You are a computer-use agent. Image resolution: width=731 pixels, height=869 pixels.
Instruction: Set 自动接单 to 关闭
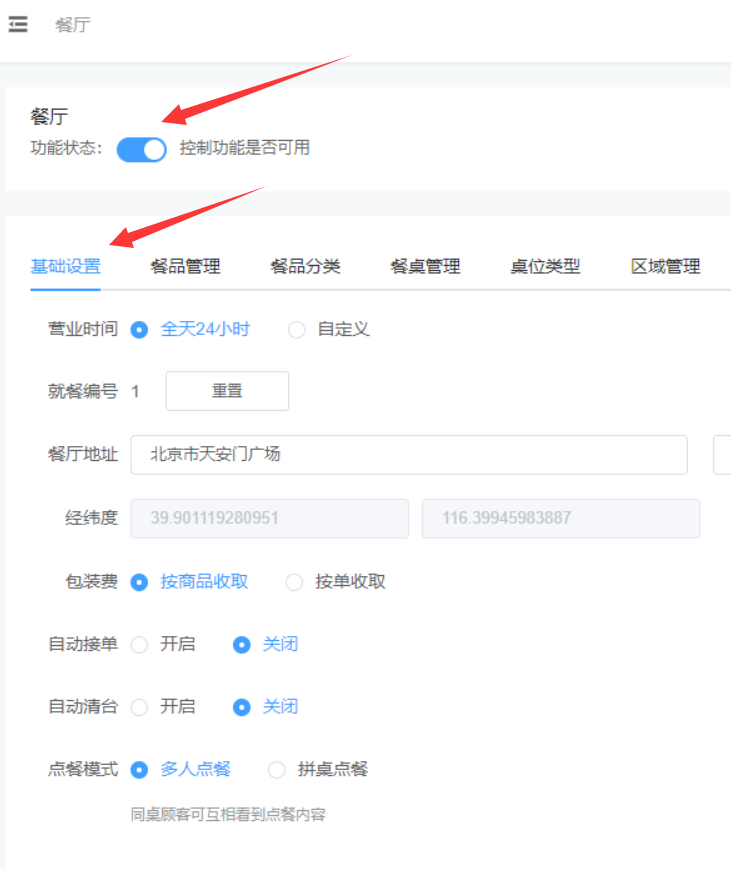pyautogui.click(x=265, y=645)
